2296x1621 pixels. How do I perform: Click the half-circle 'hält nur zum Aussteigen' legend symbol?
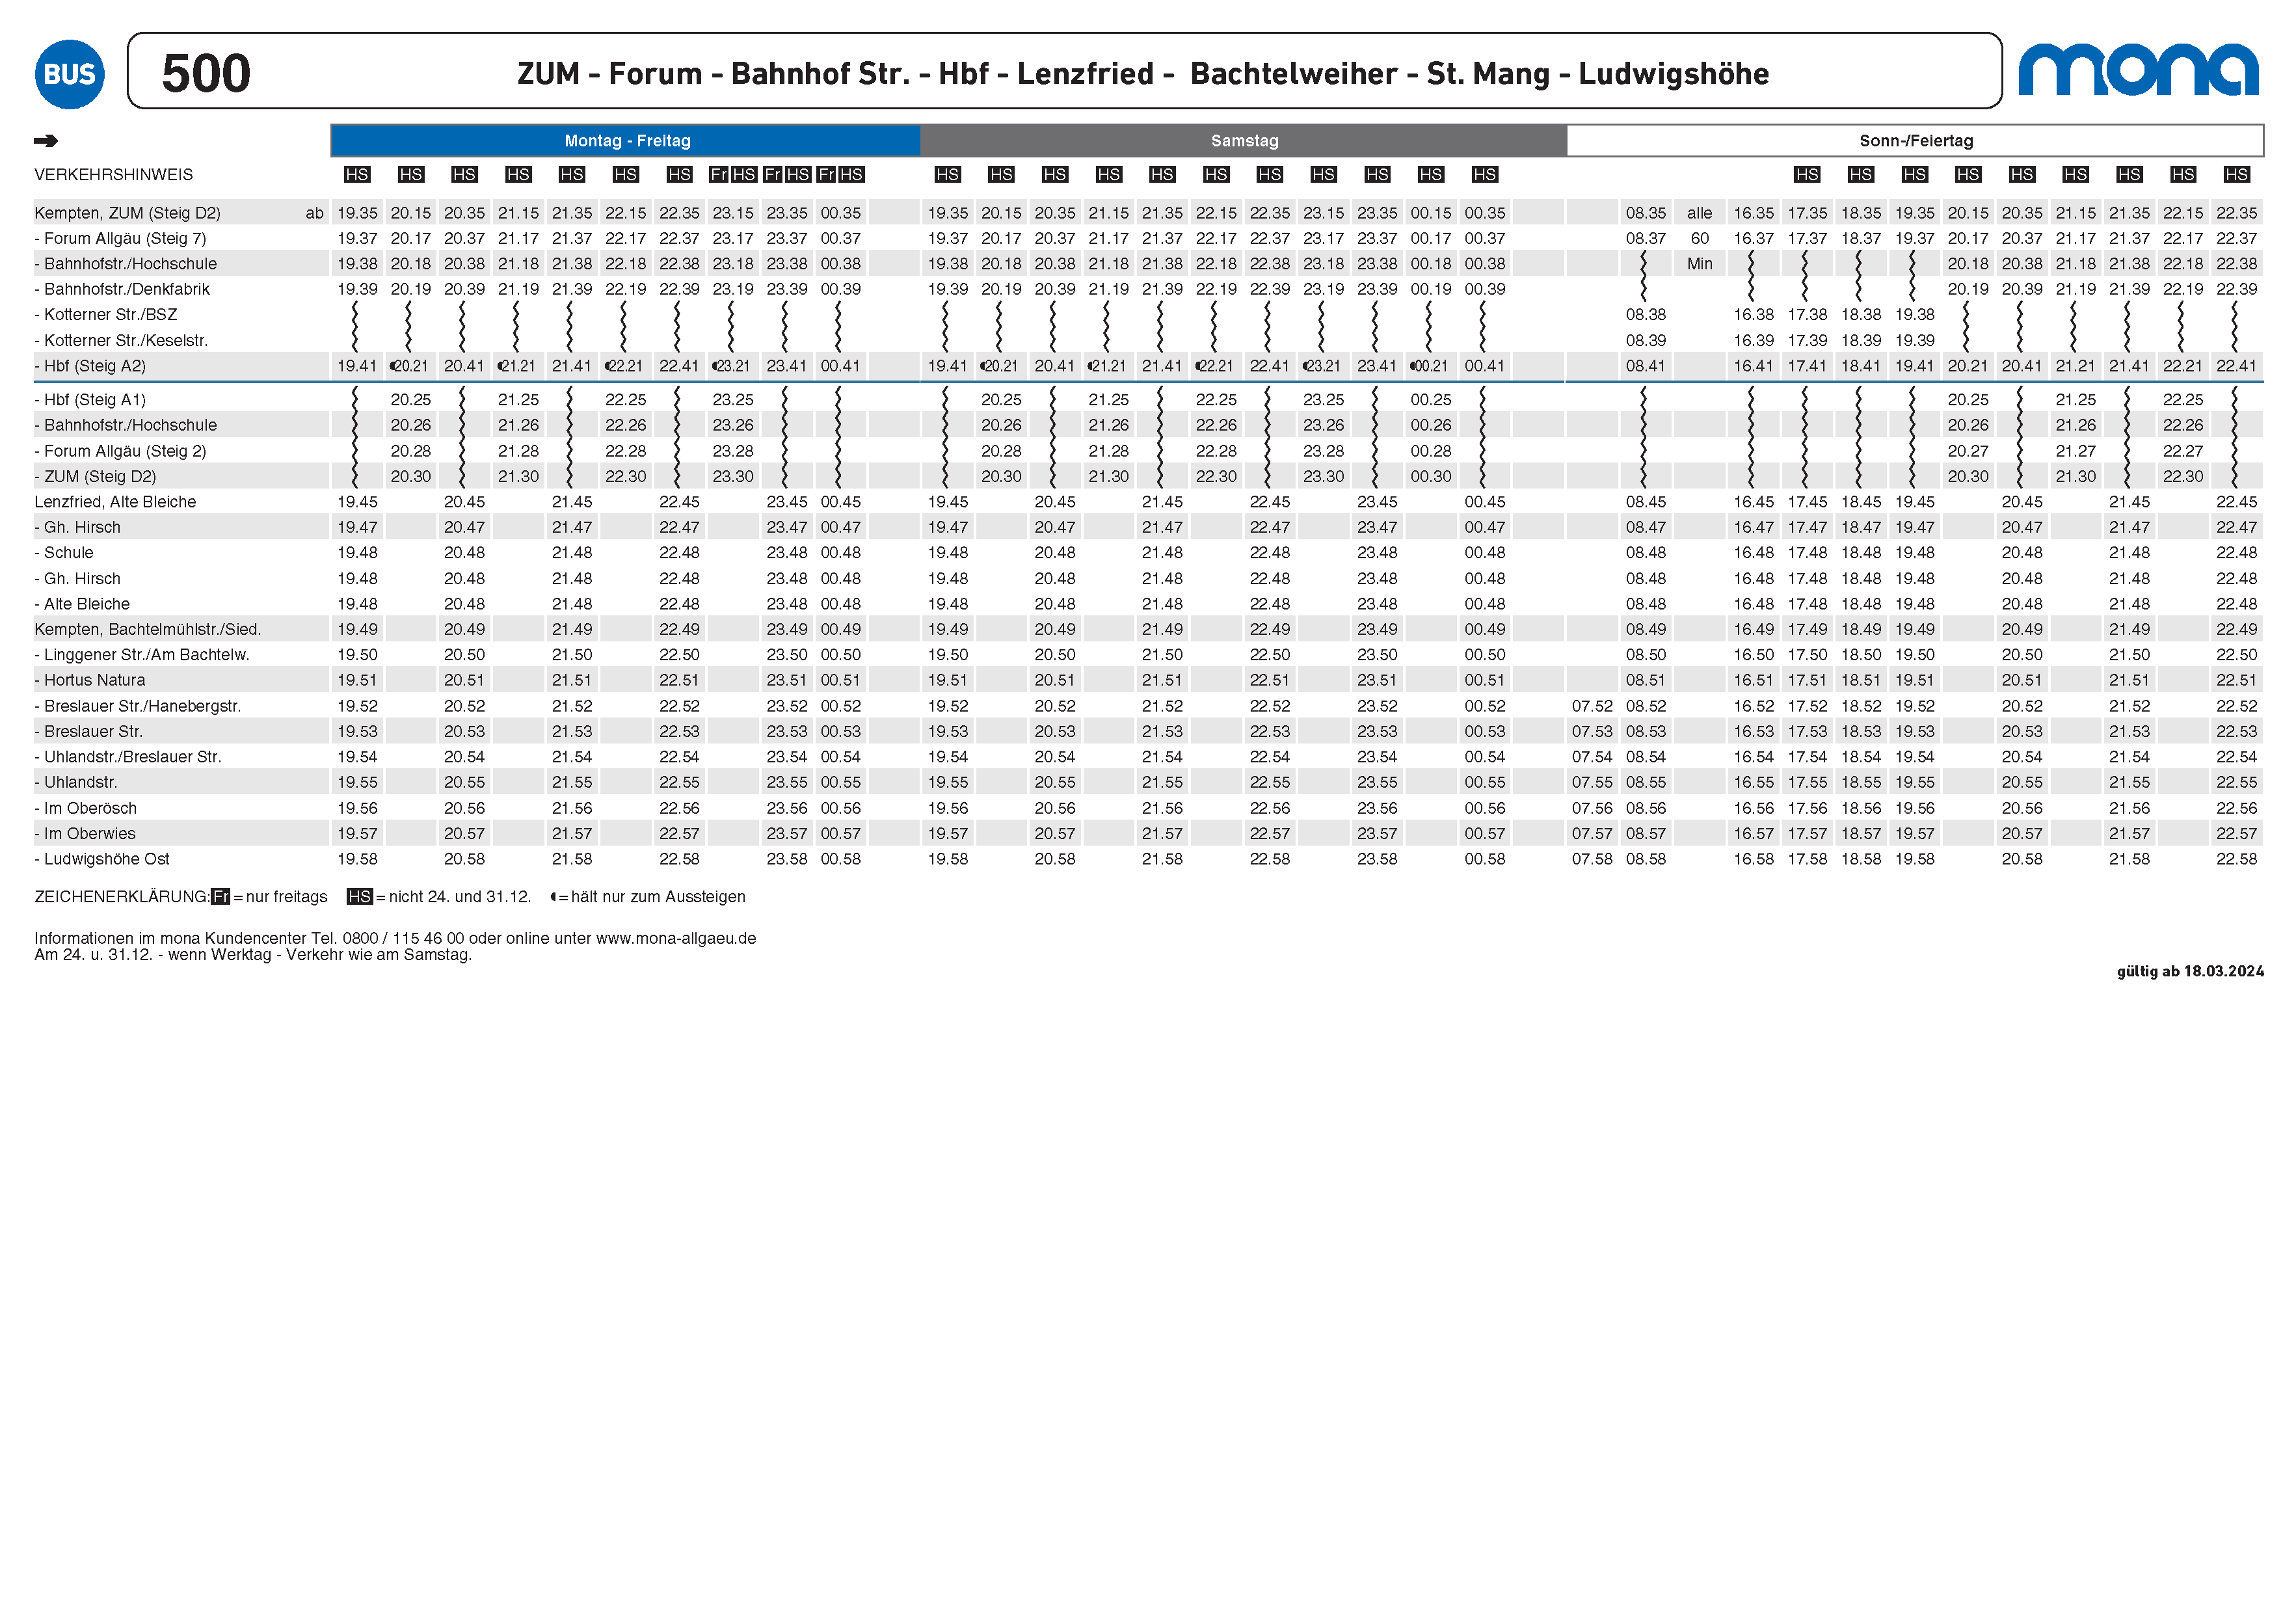click(553, 897)
